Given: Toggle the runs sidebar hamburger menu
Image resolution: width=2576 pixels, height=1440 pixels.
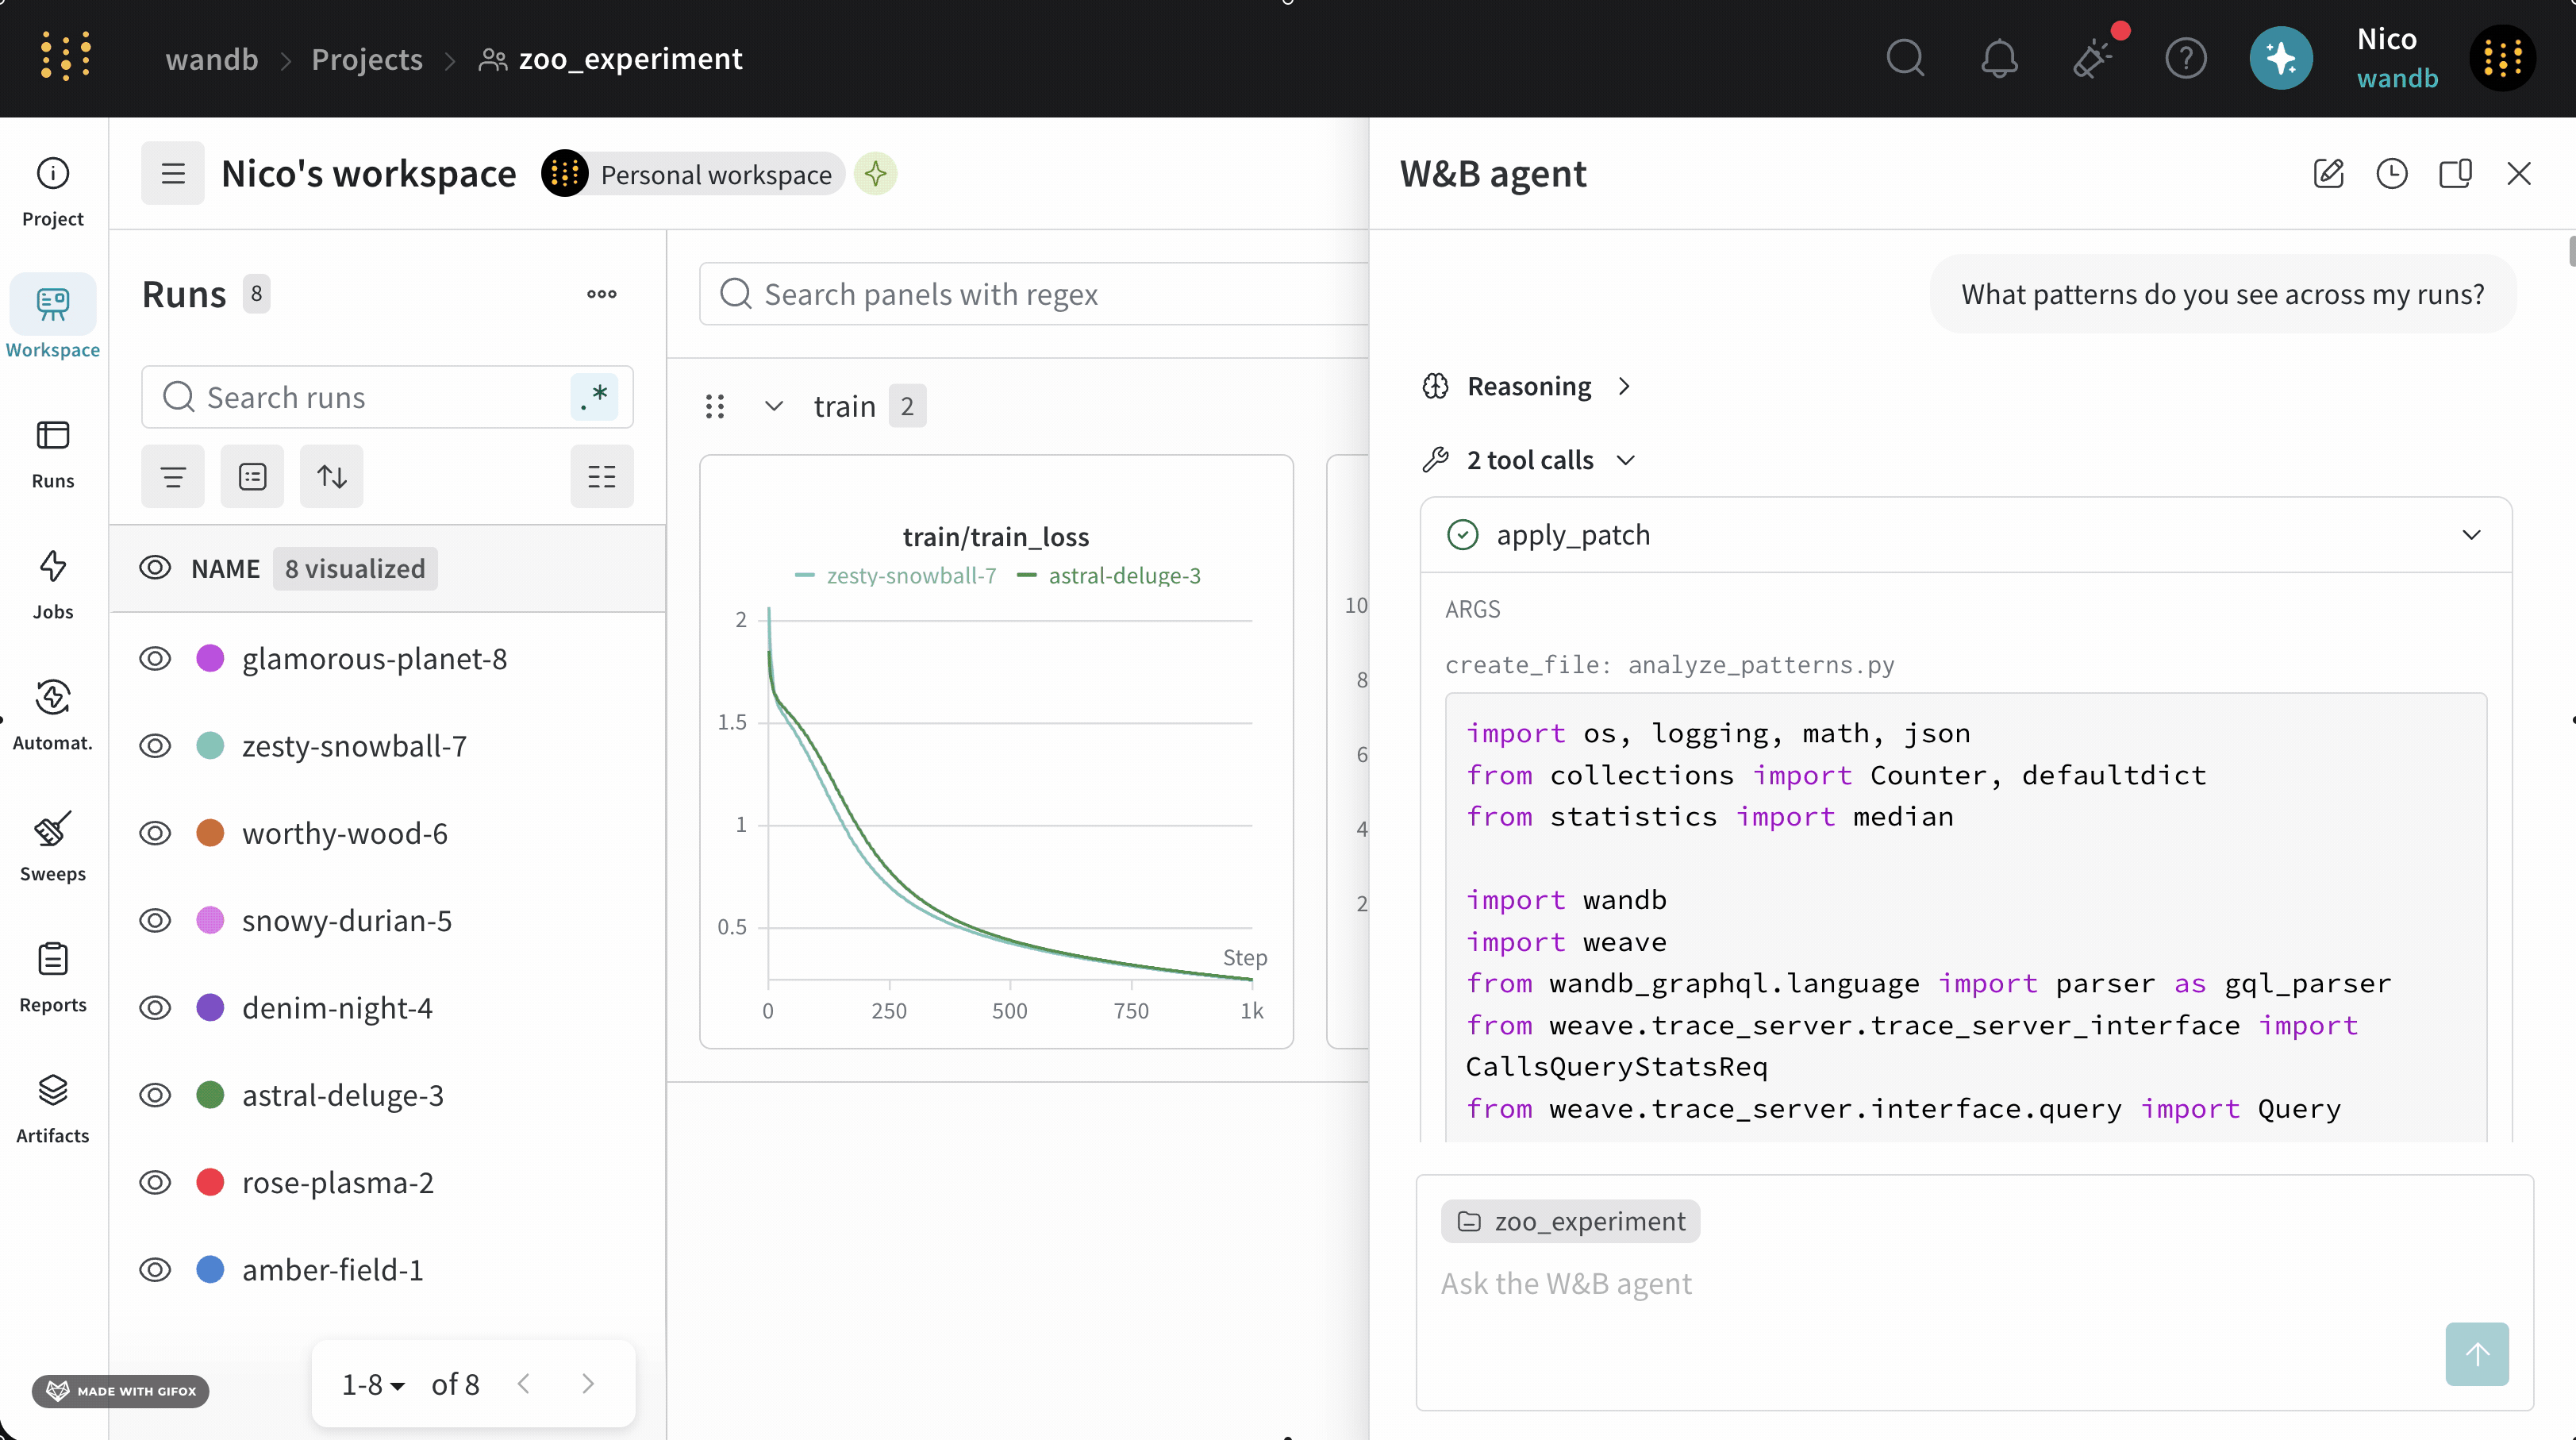Looking at the screenshot, I should click(173, 174).
